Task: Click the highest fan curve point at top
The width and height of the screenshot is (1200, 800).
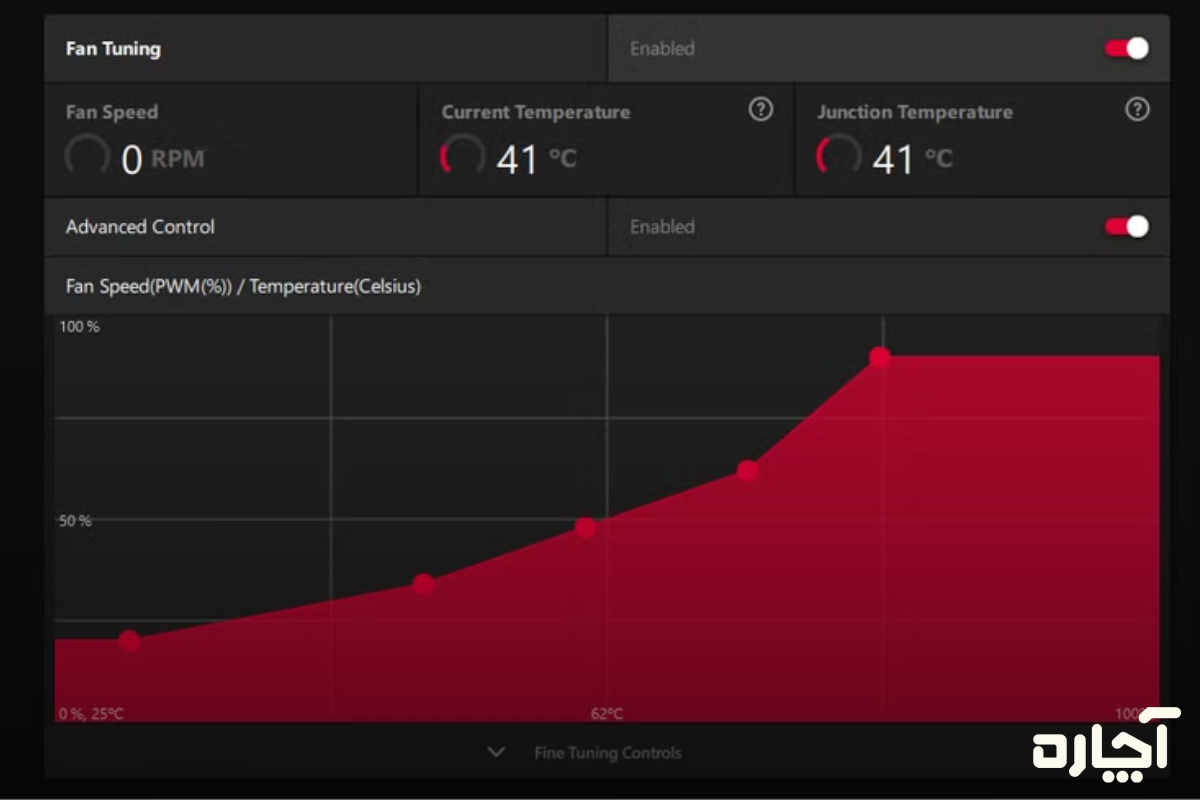Action: [x=880, y=357]
